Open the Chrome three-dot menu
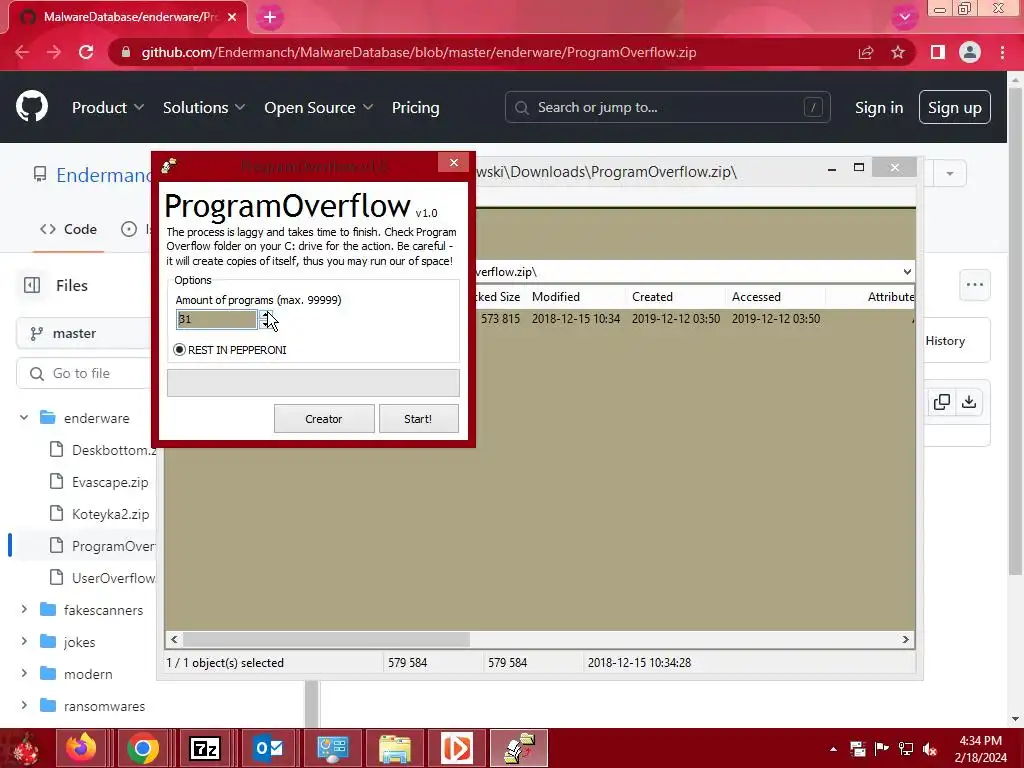Screen dimensions: 1024x768 [1002, 52]
